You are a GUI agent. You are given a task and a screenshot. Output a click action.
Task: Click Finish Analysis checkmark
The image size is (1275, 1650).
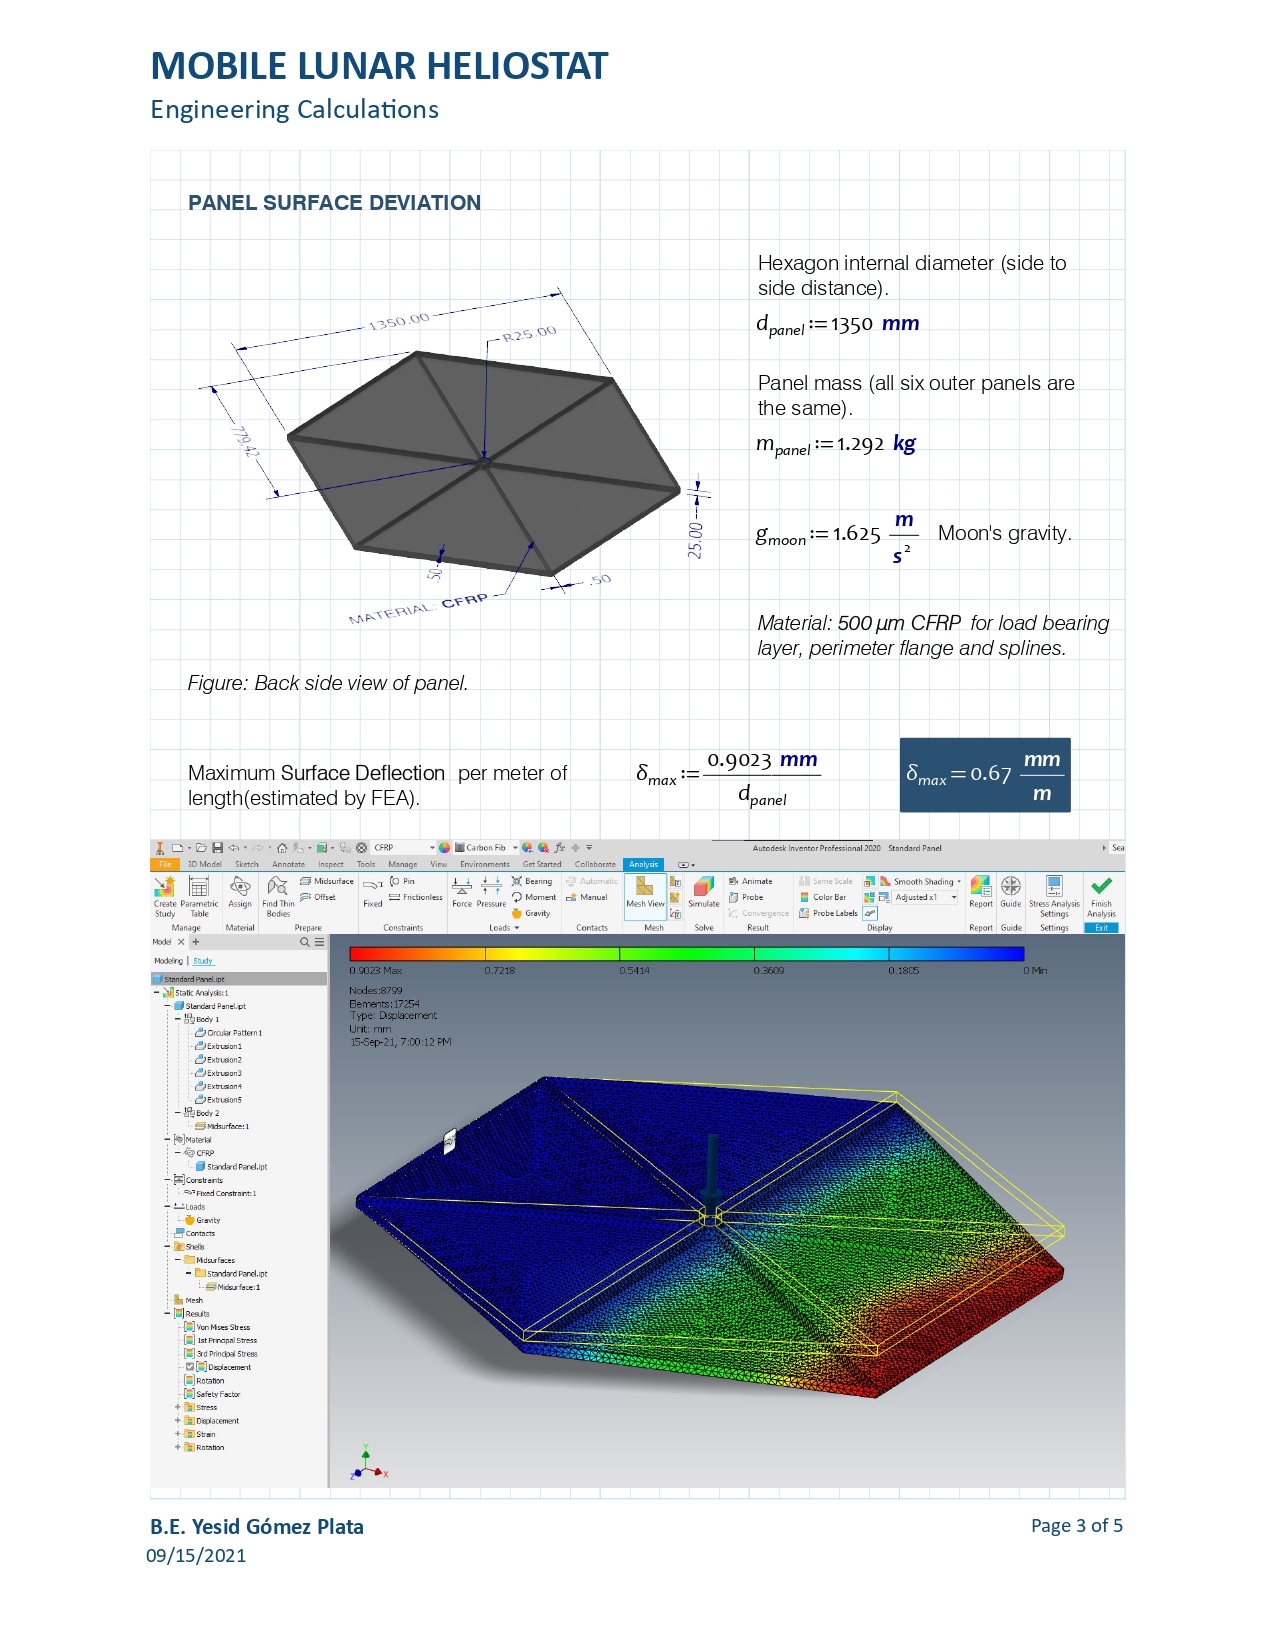point(1101,896)
